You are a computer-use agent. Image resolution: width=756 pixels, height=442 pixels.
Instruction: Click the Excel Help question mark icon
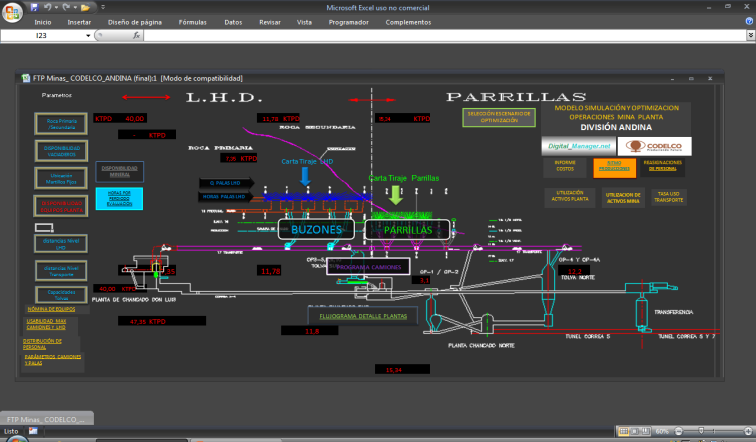(749, 21)
